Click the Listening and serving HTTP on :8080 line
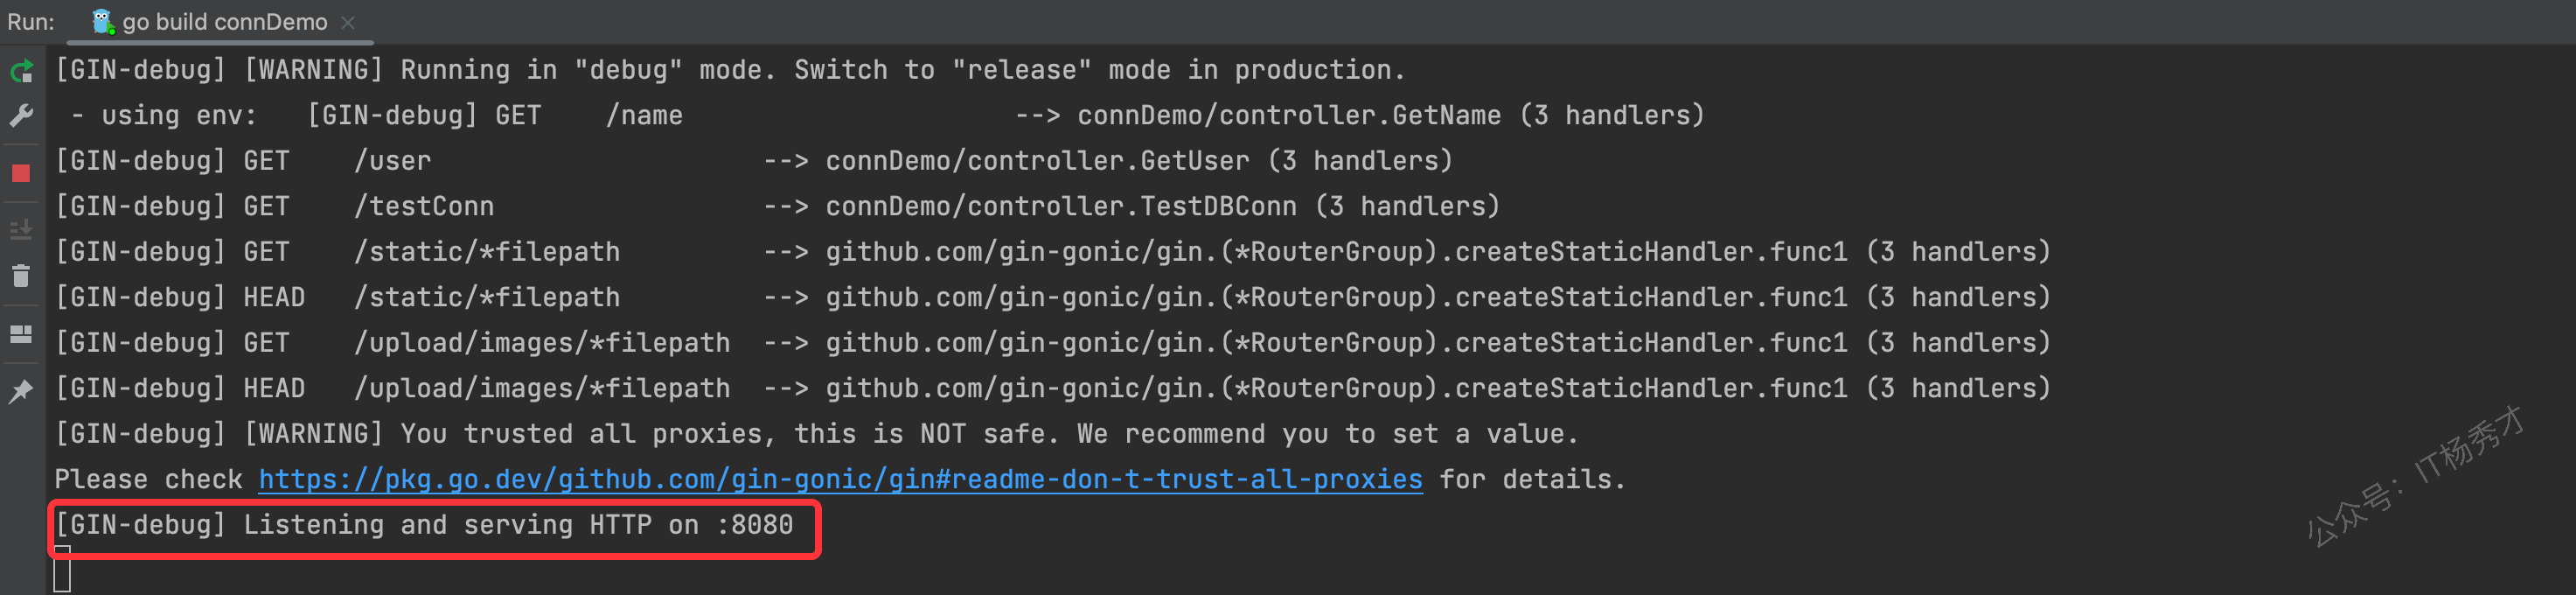2576x595 pixels. (424, 525)
